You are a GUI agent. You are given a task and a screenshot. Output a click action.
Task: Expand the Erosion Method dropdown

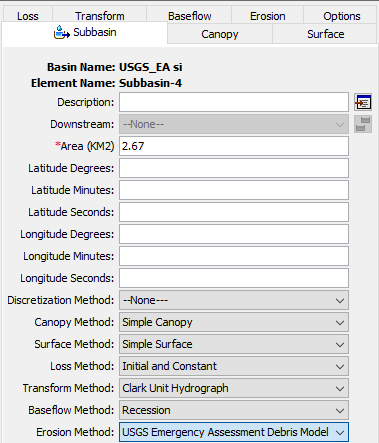pyautogui.click(x=234, y=432)
